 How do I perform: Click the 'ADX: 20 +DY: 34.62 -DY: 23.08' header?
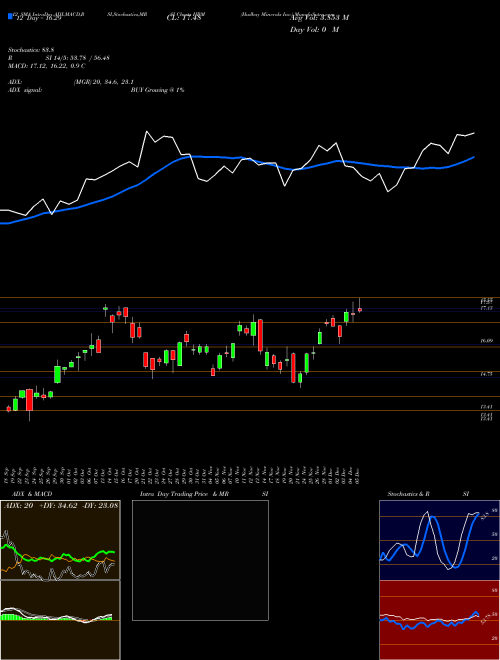pyautogui.click(x=61, y=505)
